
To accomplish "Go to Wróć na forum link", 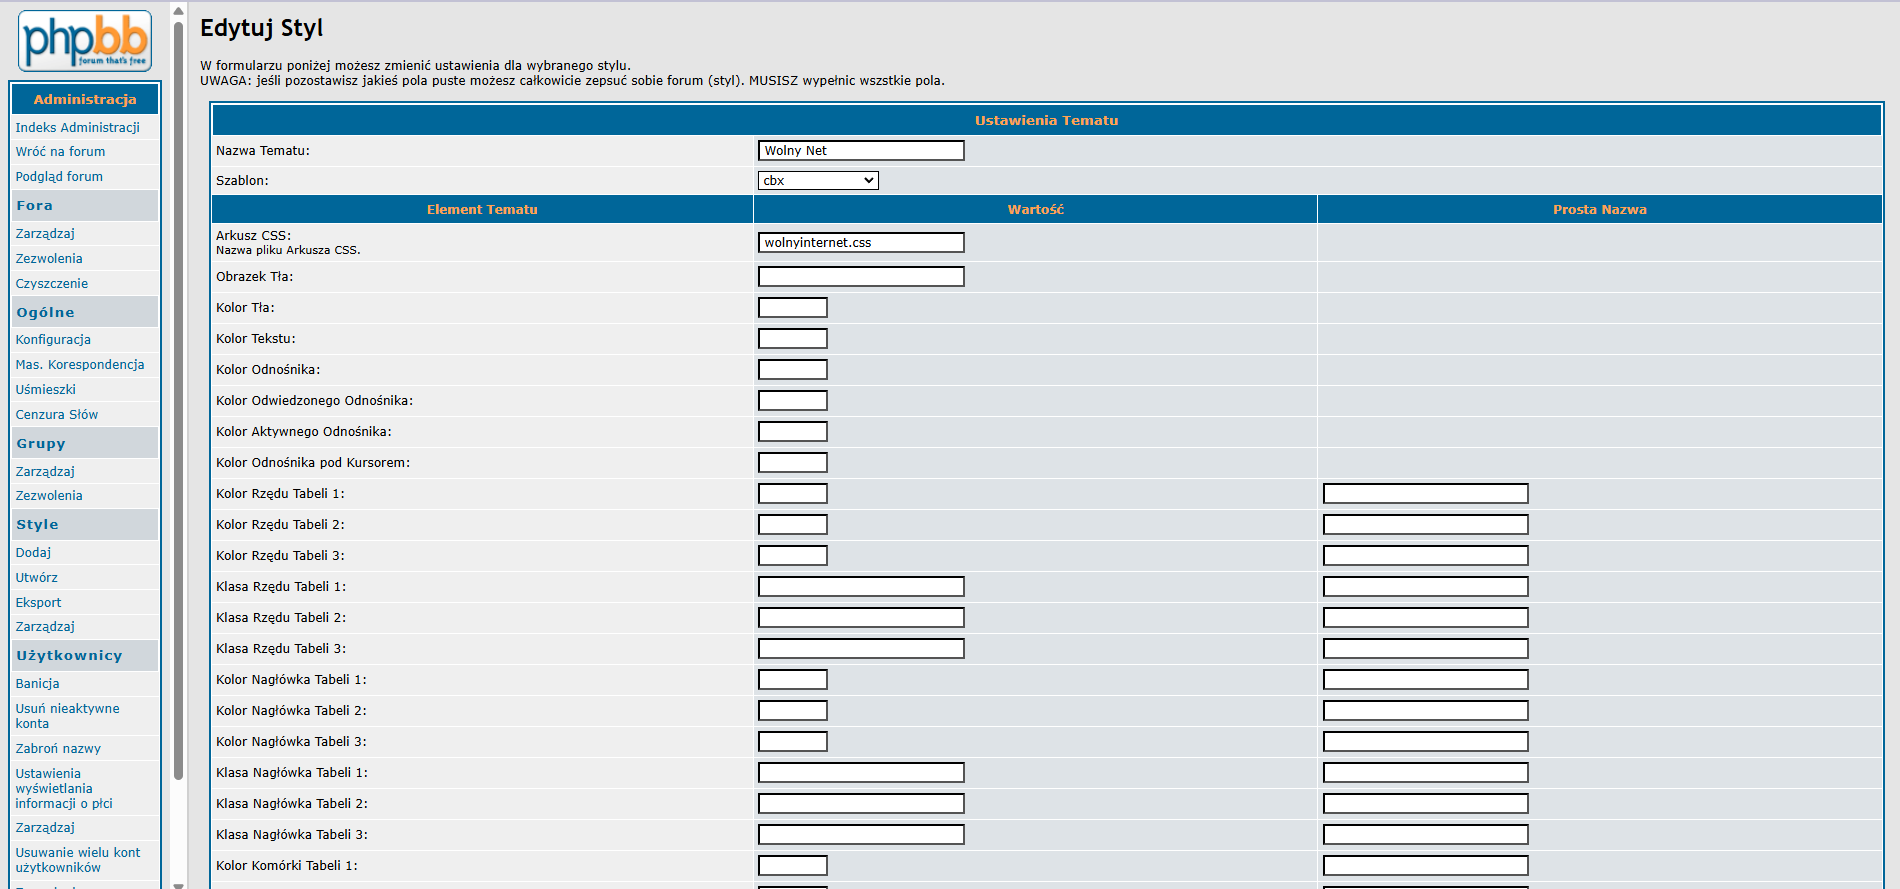I will point(60,152).
